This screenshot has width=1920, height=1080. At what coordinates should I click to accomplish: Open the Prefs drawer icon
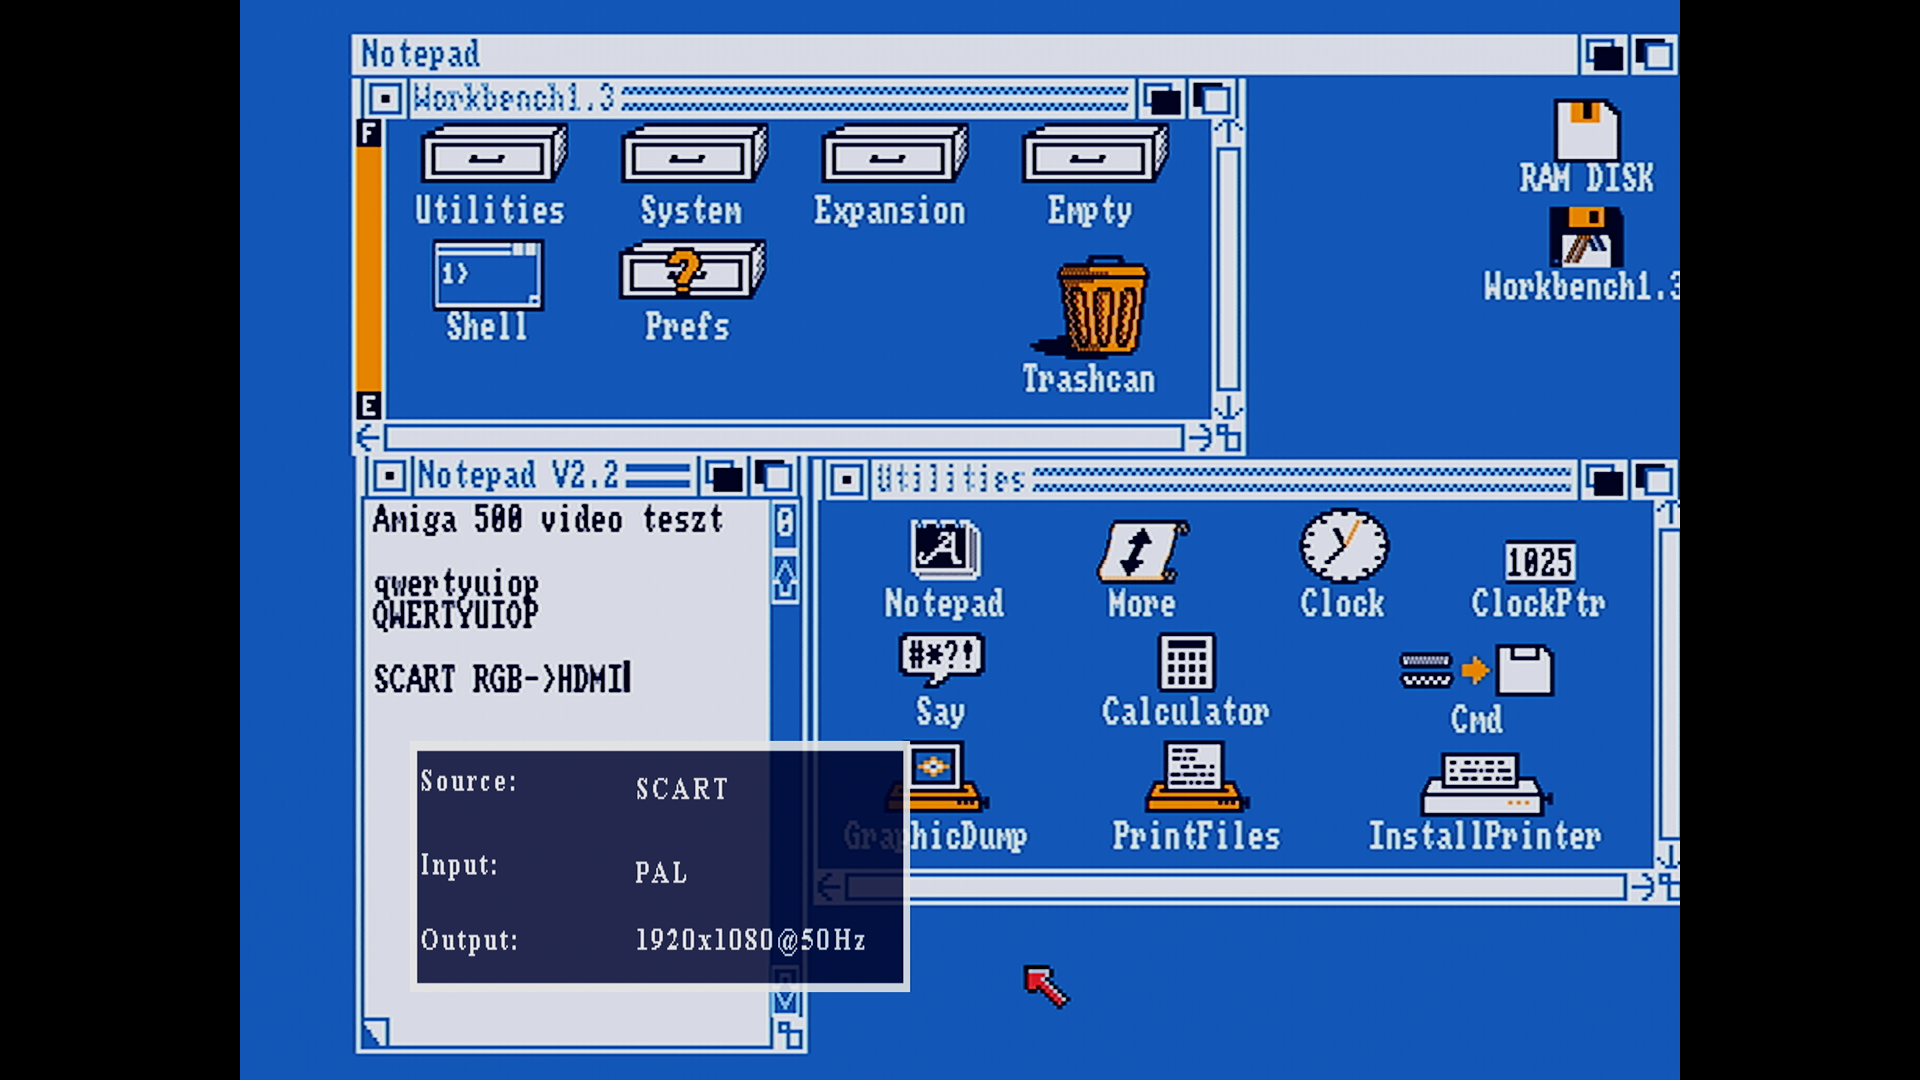pyautogui.click(x=692, y=270)
